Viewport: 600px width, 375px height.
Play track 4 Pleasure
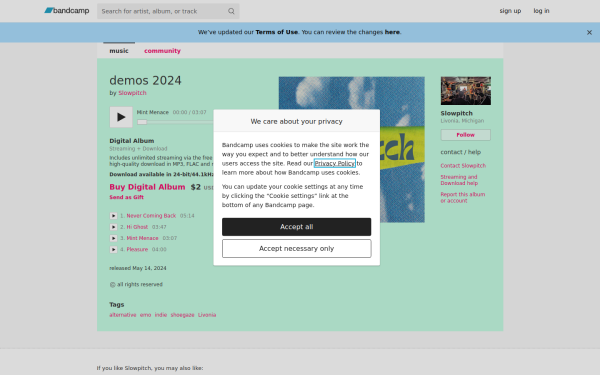[x=113, y=249]
